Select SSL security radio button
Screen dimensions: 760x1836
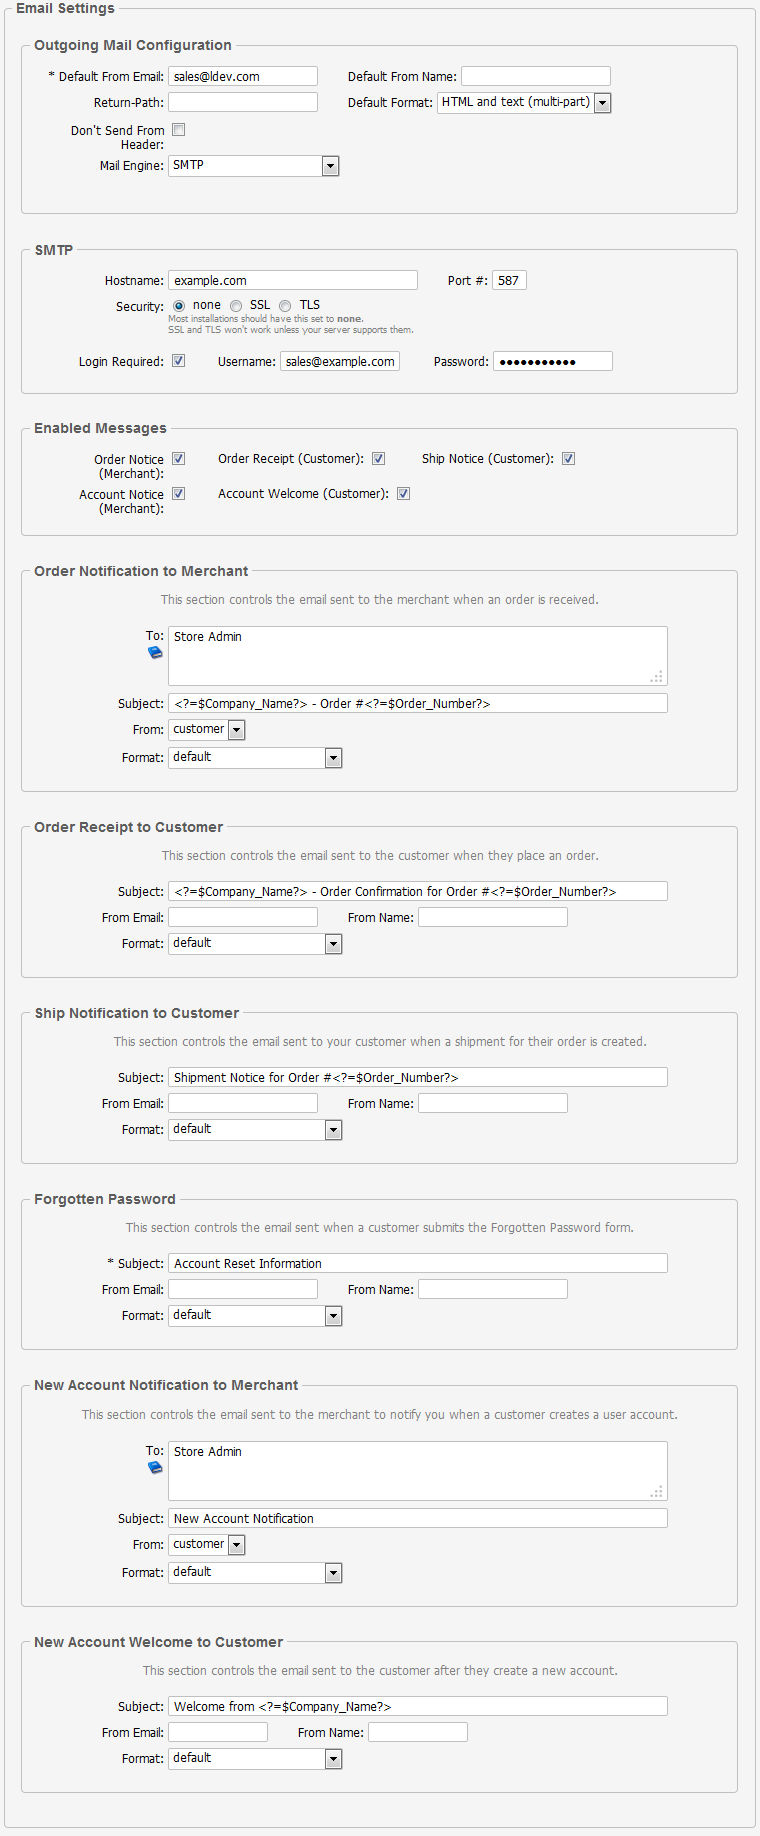point(236,306)
